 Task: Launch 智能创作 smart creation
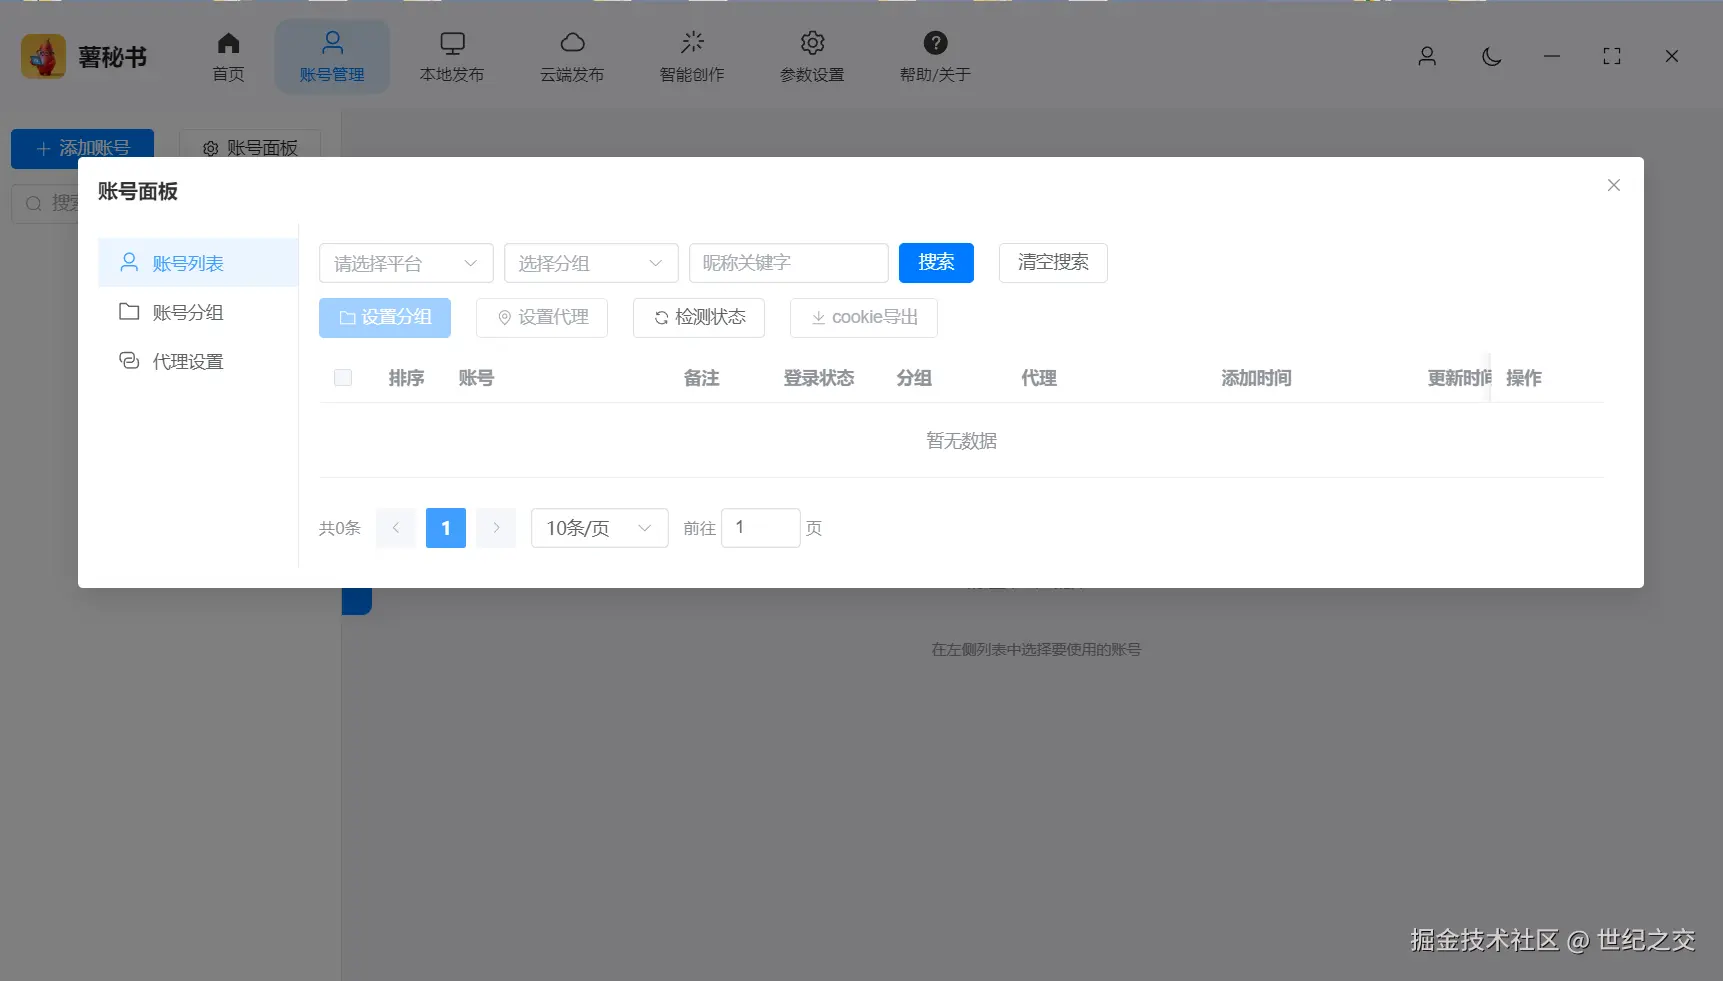coord(692,55)
